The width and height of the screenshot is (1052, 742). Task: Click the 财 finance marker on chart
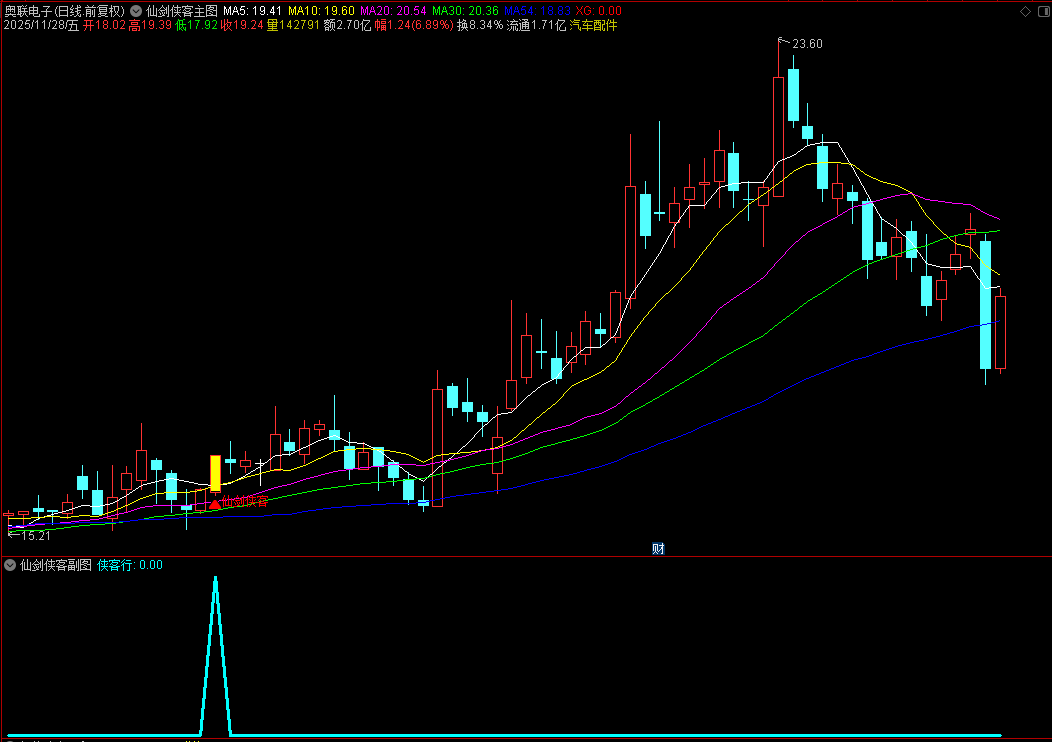[x=658, y=549]
